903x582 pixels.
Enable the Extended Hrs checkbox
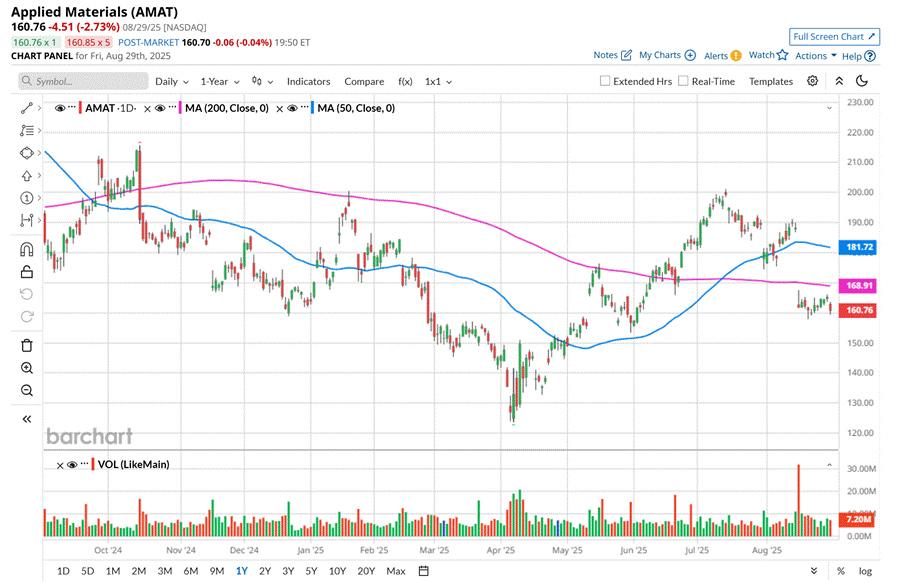click(x=605, y=81)
